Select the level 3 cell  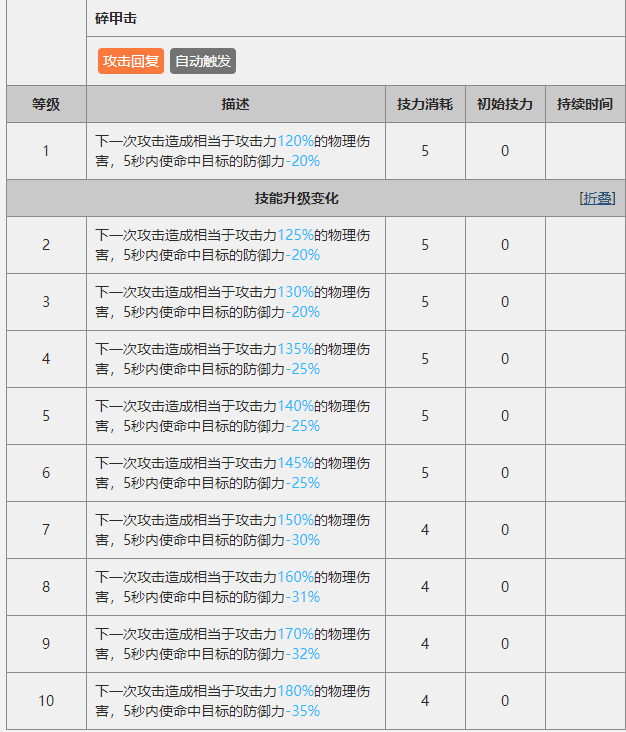pos(46,302)
